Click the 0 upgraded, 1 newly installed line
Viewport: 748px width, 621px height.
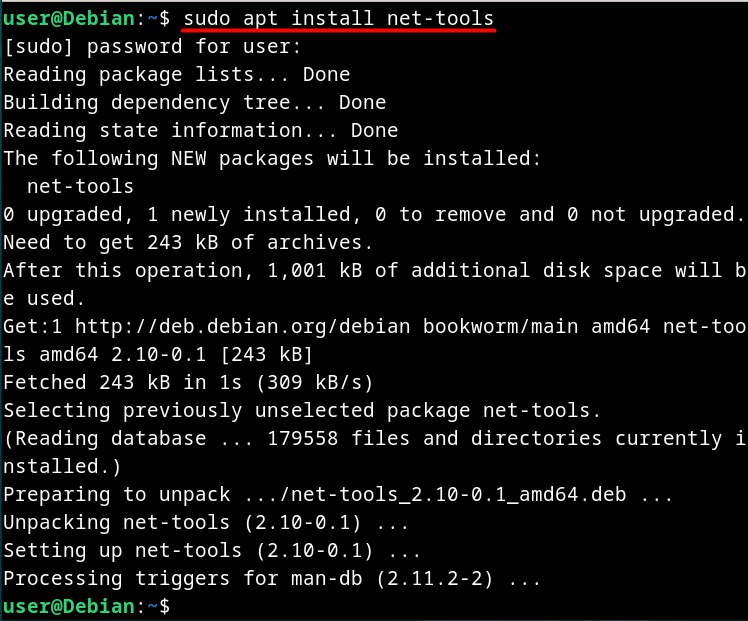[375, 215]
